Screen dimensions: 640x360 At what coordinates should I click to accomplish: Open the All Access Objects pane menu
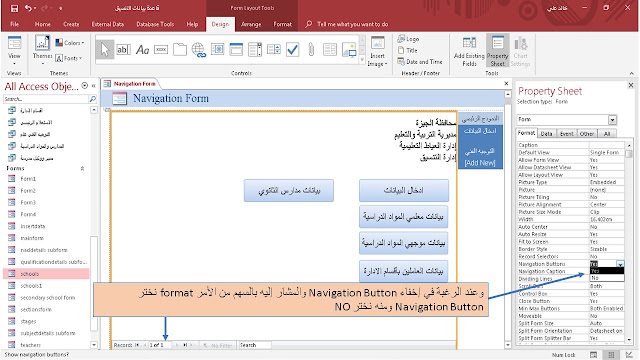tap(84, 86)
